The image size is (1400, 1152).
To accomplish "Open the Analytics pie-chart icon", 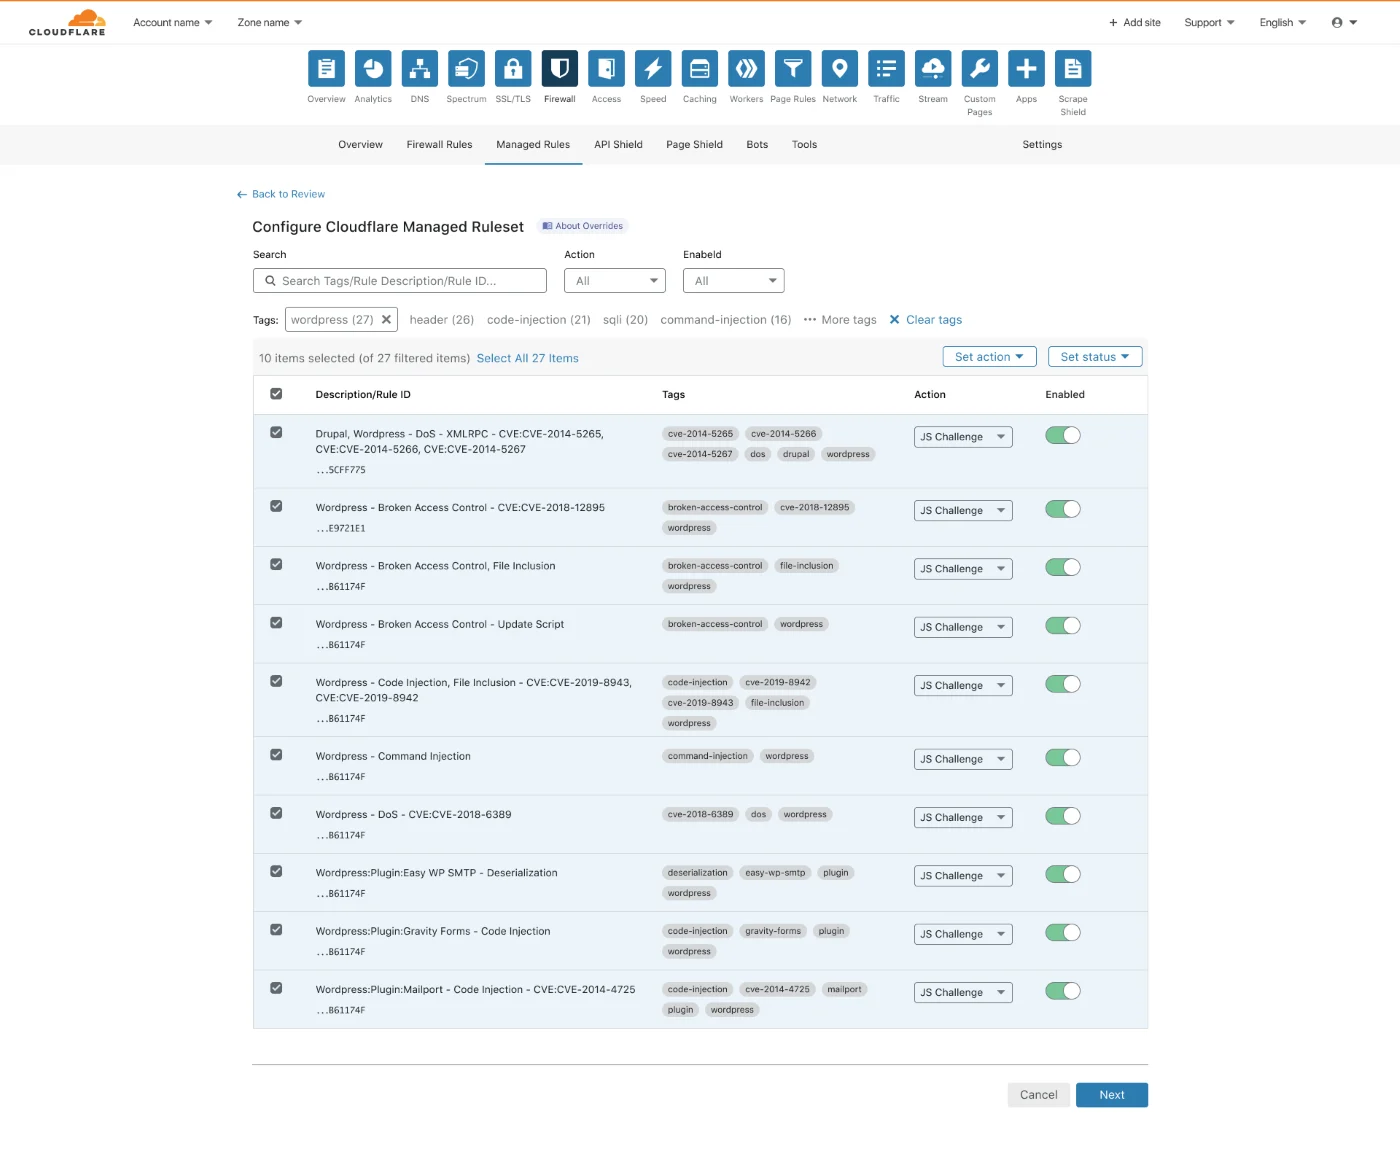I will click(x=373, y=69).
